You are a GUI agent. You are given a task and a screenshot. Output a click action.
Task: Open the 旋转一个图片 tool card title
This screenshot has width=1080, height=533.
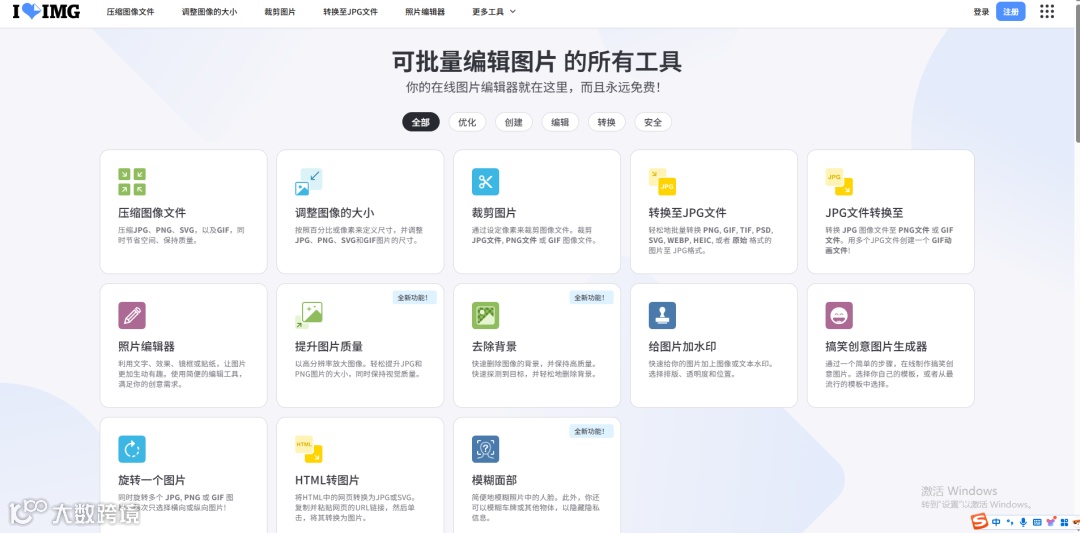tap(152, 480)
